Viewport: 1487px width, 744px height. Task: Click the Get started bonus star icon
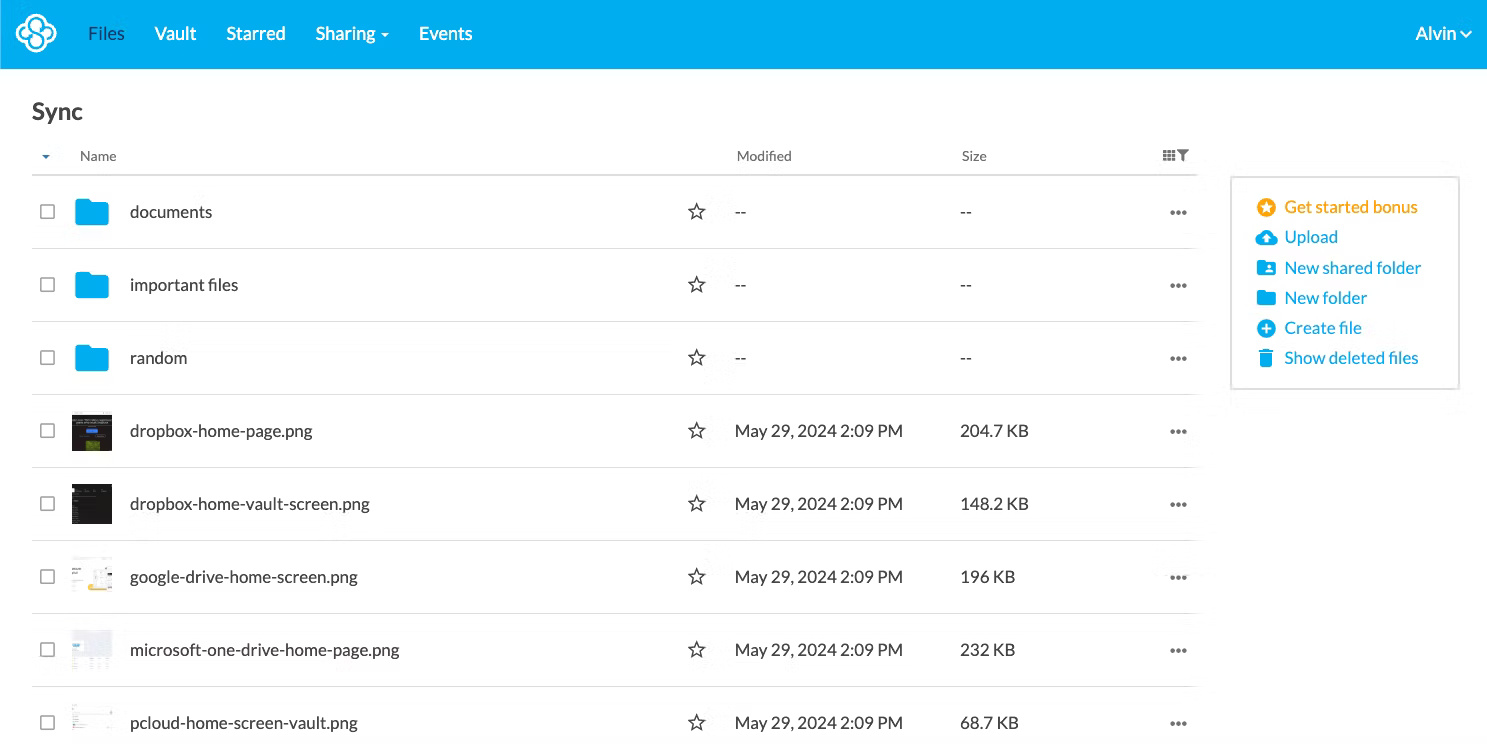1266,207
